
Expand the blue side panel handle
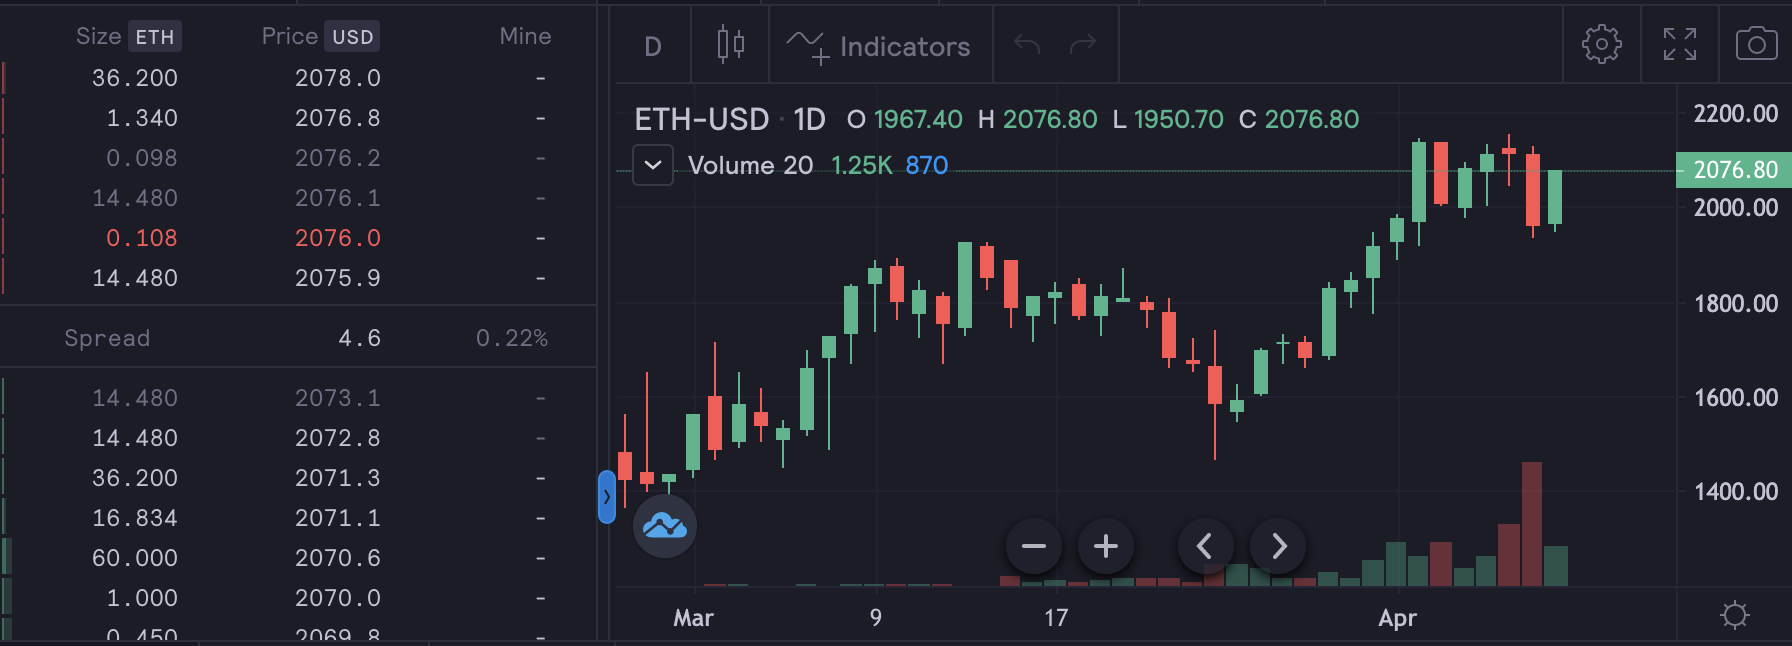607,497
